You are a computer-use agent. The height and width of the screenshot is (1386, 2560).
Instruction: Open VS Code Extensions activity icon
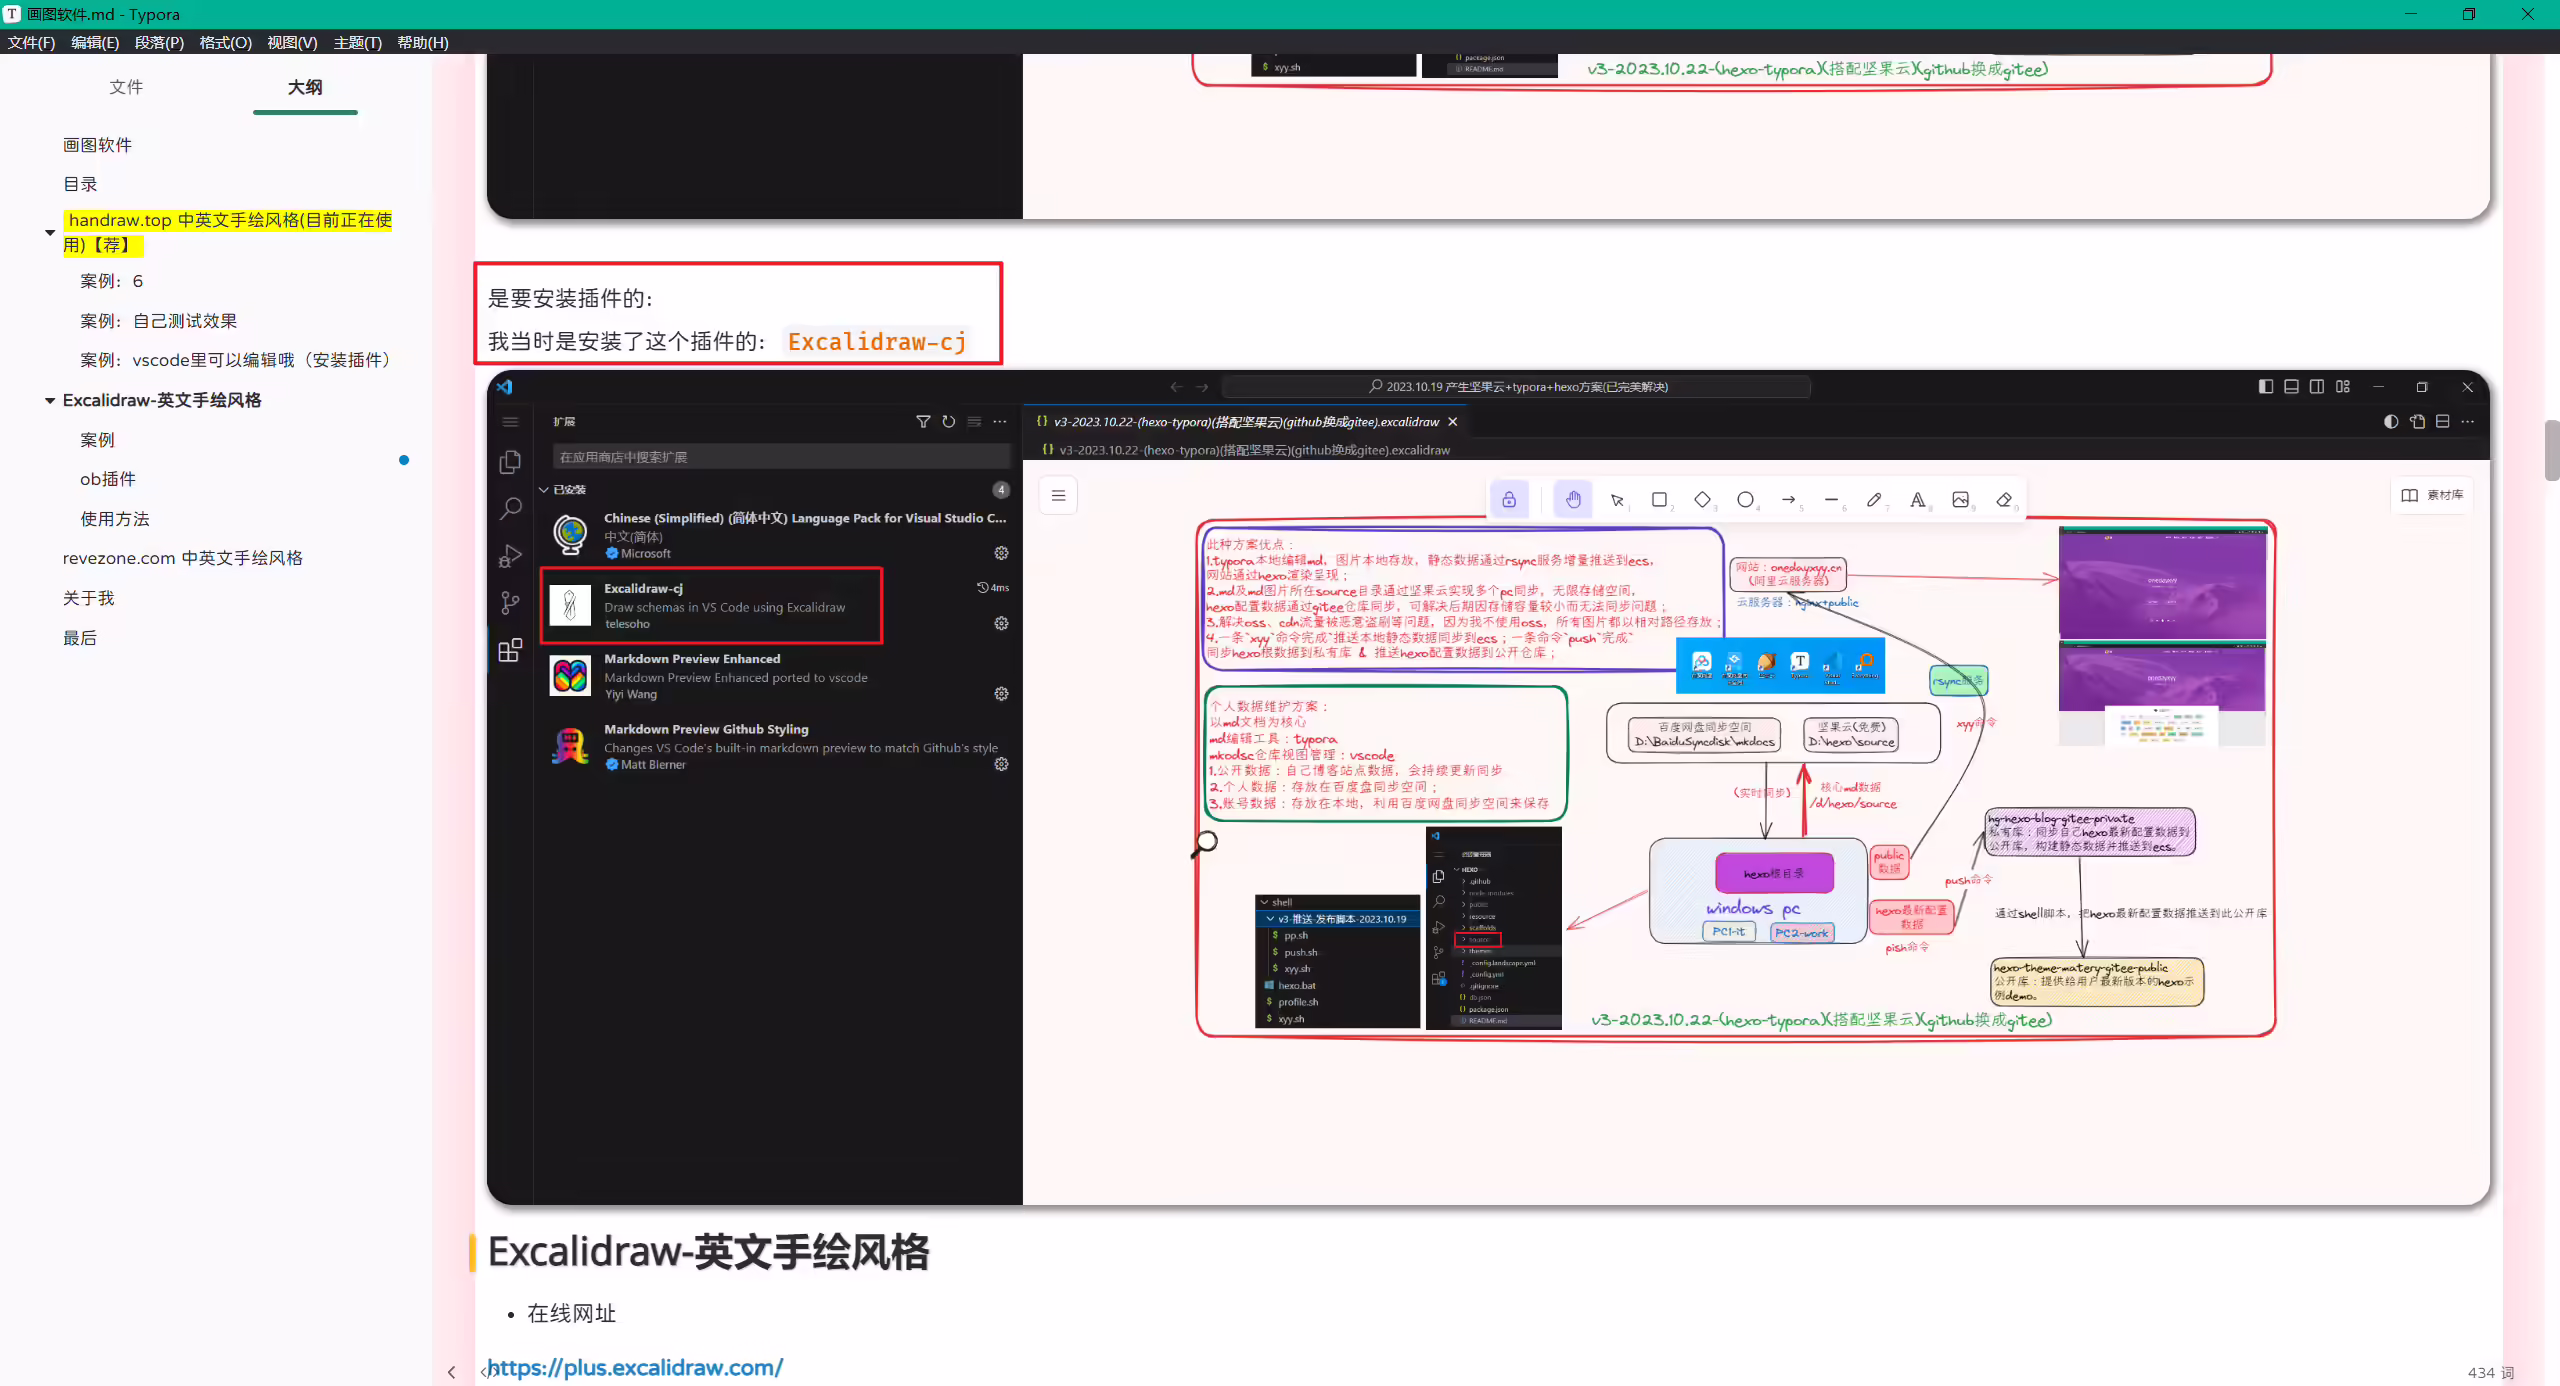(510, 651)
